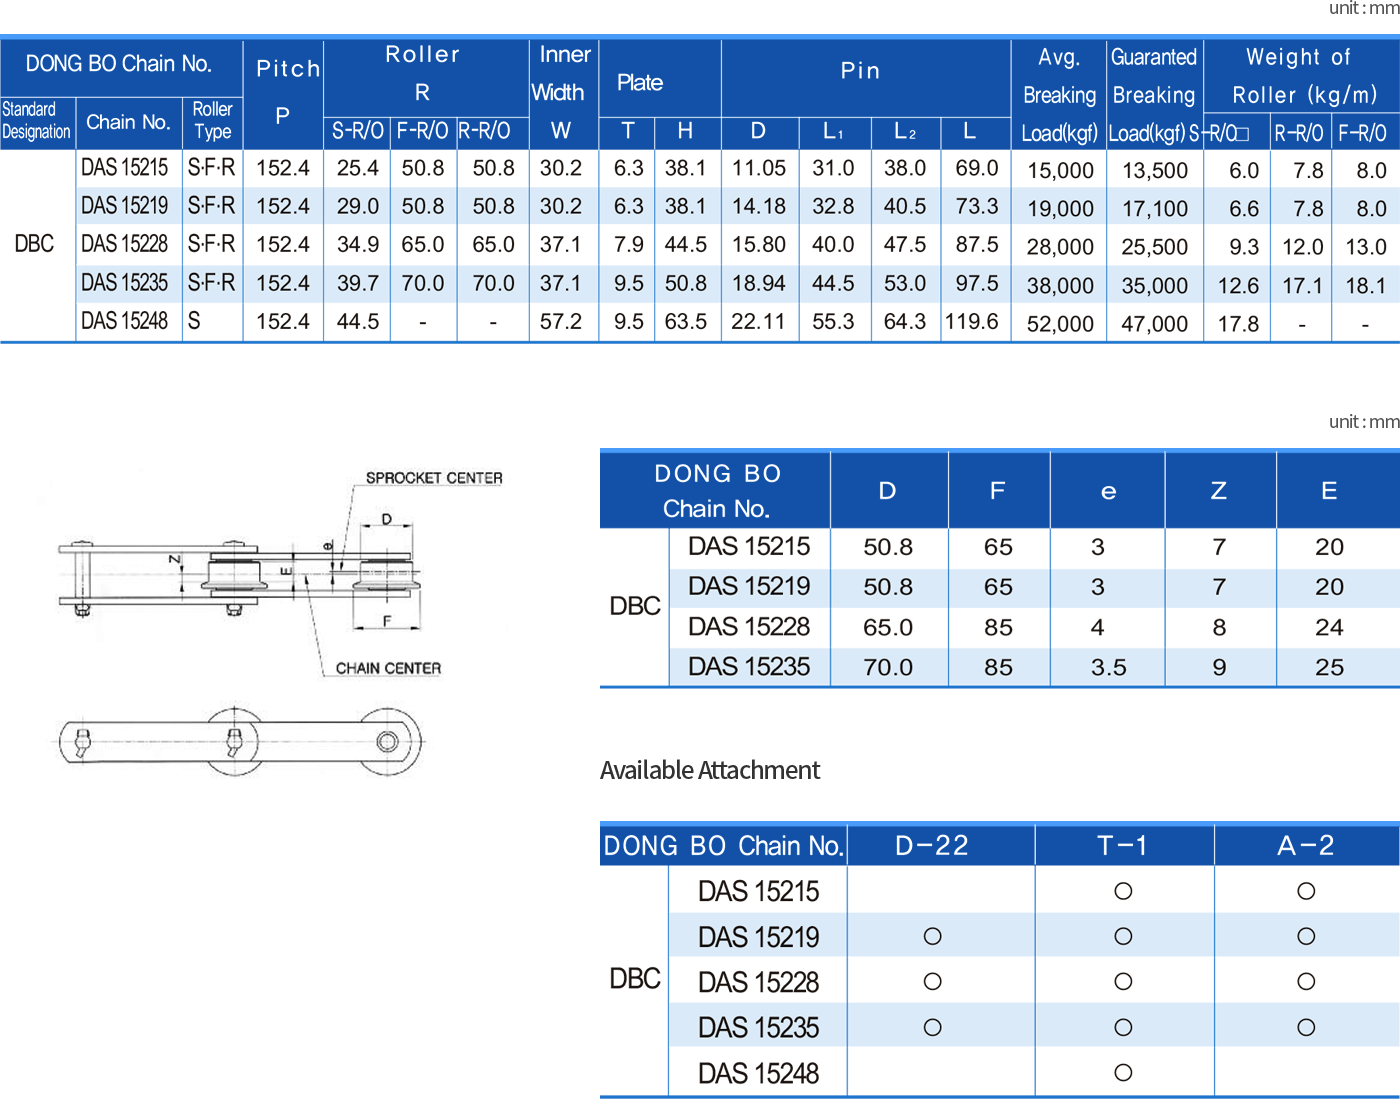
Task: Select 'DAS 15219' in the attachment table
Action: pyautogui.click(x=758, y=938)
